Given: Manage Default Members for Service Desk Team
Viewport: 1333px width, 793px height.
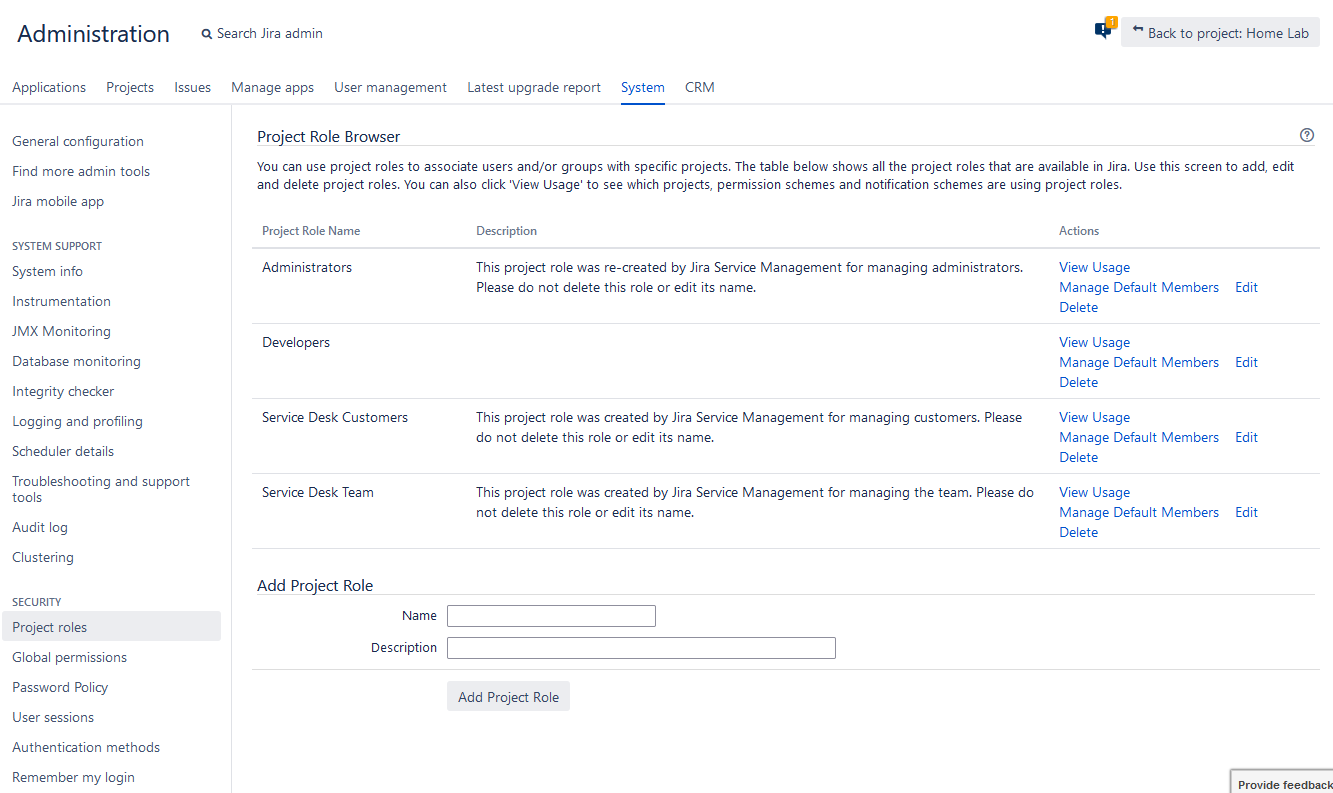Looking at the screenshot, I should (1139, 512).
